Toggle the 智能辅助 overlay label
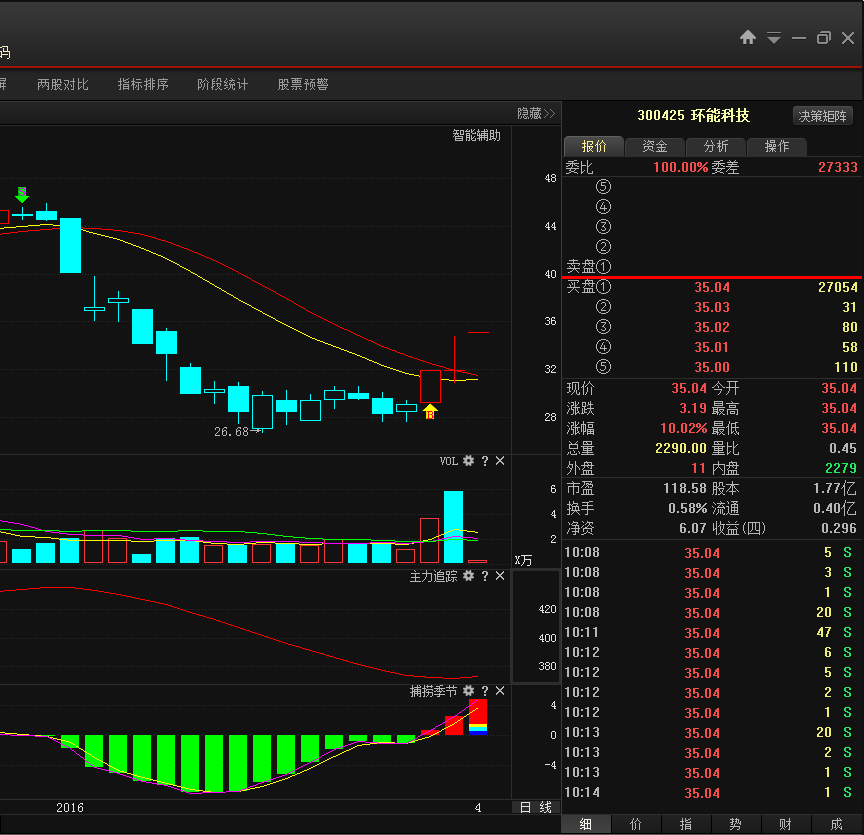 pos(476,136)
